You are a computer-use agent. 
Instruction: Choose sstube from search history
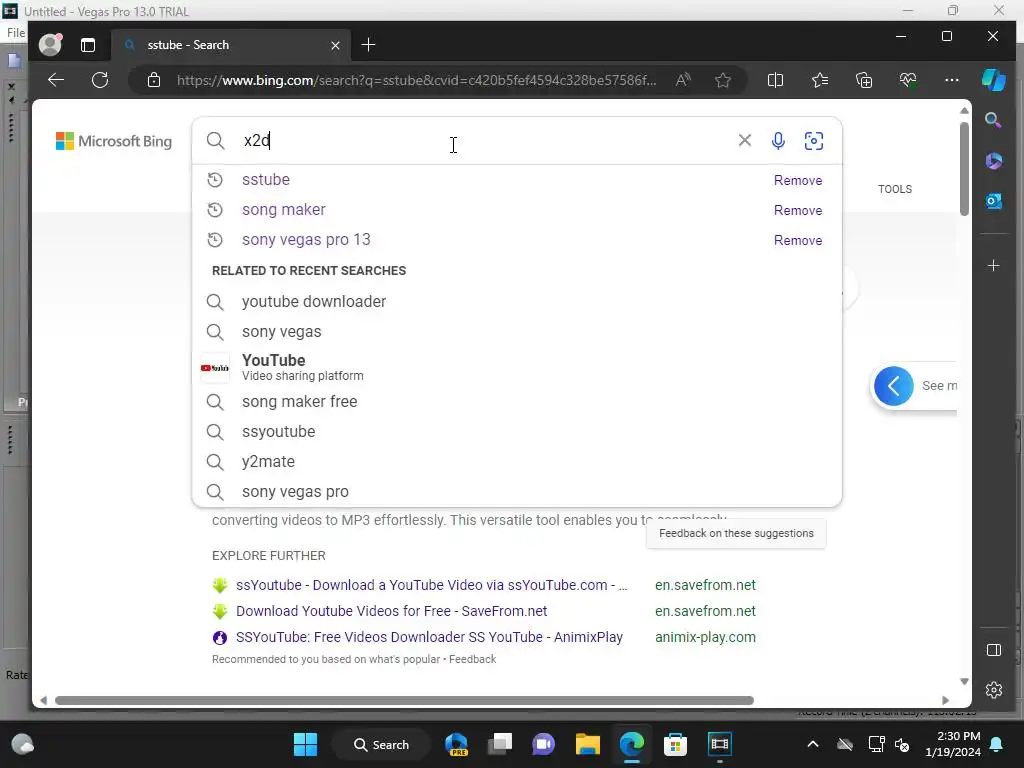pos(266,180)
